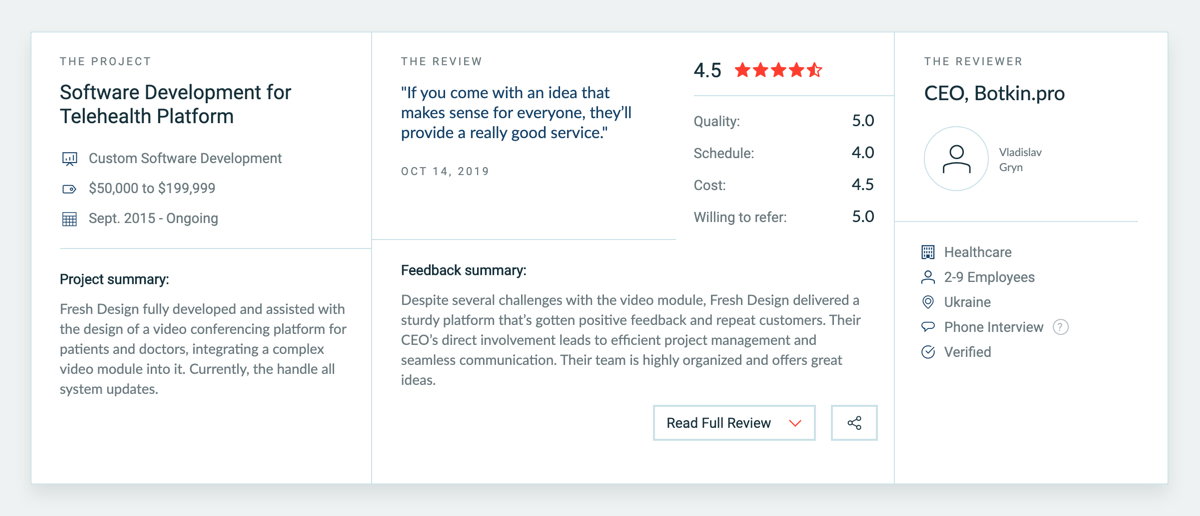1200x516 pixels.
Task: Expand the Read Full Review chevron
Action: tap(795, 423)
